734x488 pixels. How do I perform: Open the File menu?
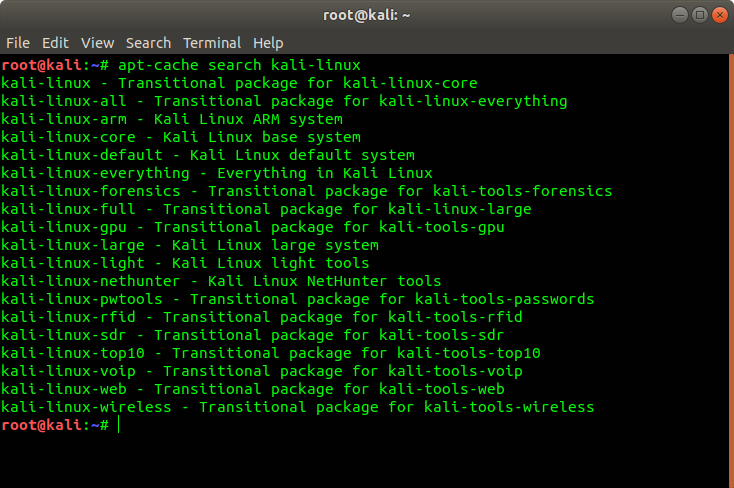18,43
